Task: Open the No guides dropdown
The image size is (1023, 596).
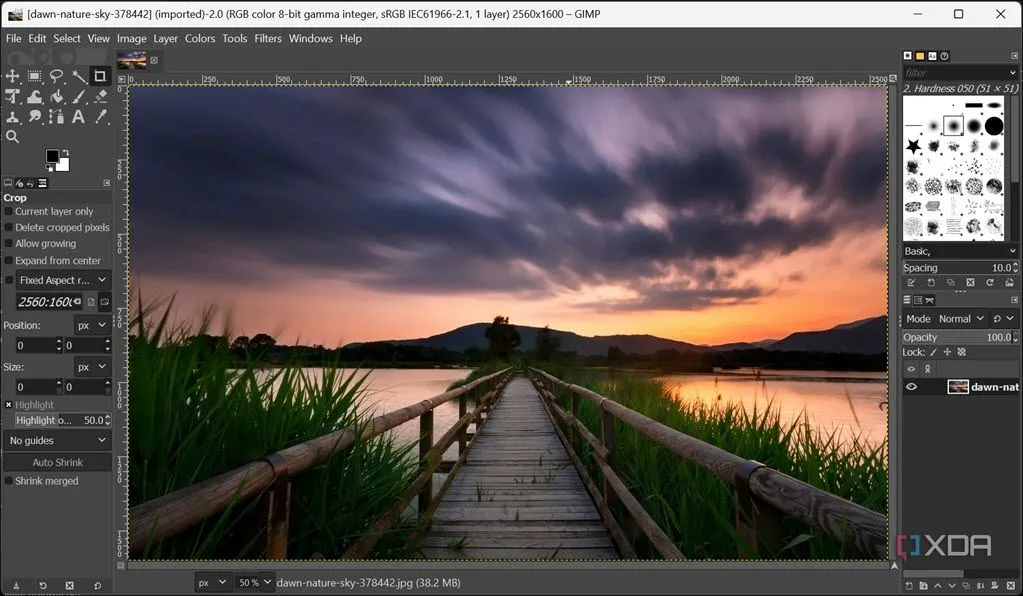Action: [56, 440]
